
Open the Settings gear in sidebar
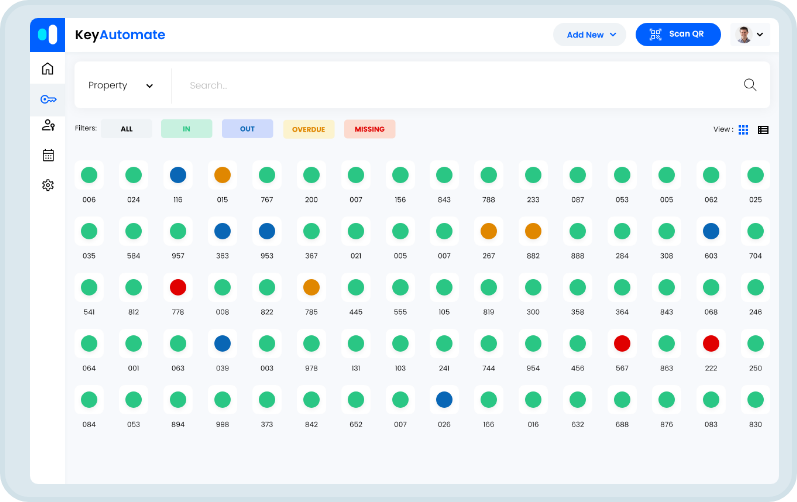point(47,185)
